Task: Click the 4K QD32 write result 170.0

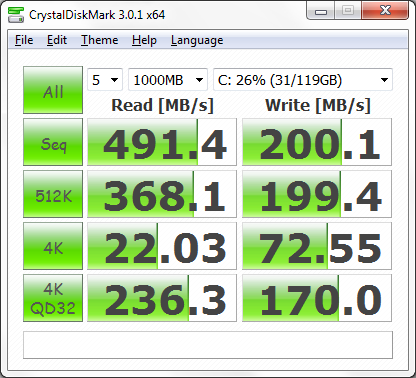Action: tap(317, 298)
